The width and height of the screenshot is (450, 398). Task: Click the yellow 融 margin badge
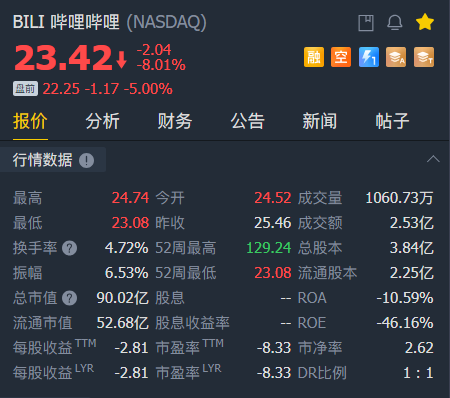point(314,57)
